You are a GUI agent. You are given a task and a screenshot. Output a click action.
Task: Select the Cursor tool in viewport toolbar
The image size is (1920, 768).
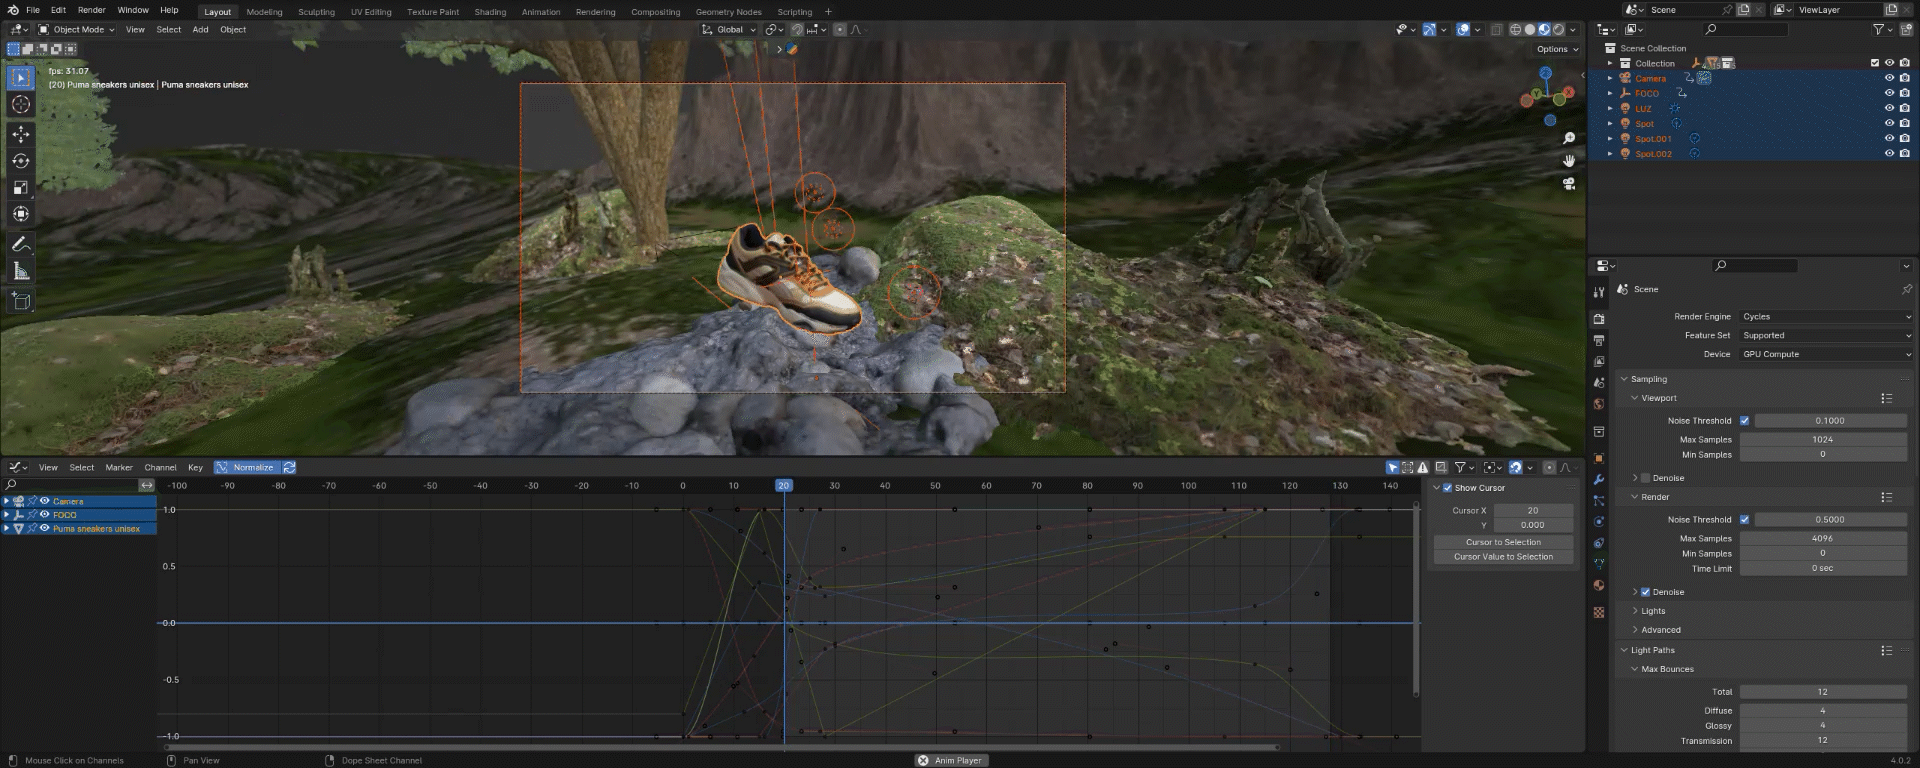[x=21, y=104]
